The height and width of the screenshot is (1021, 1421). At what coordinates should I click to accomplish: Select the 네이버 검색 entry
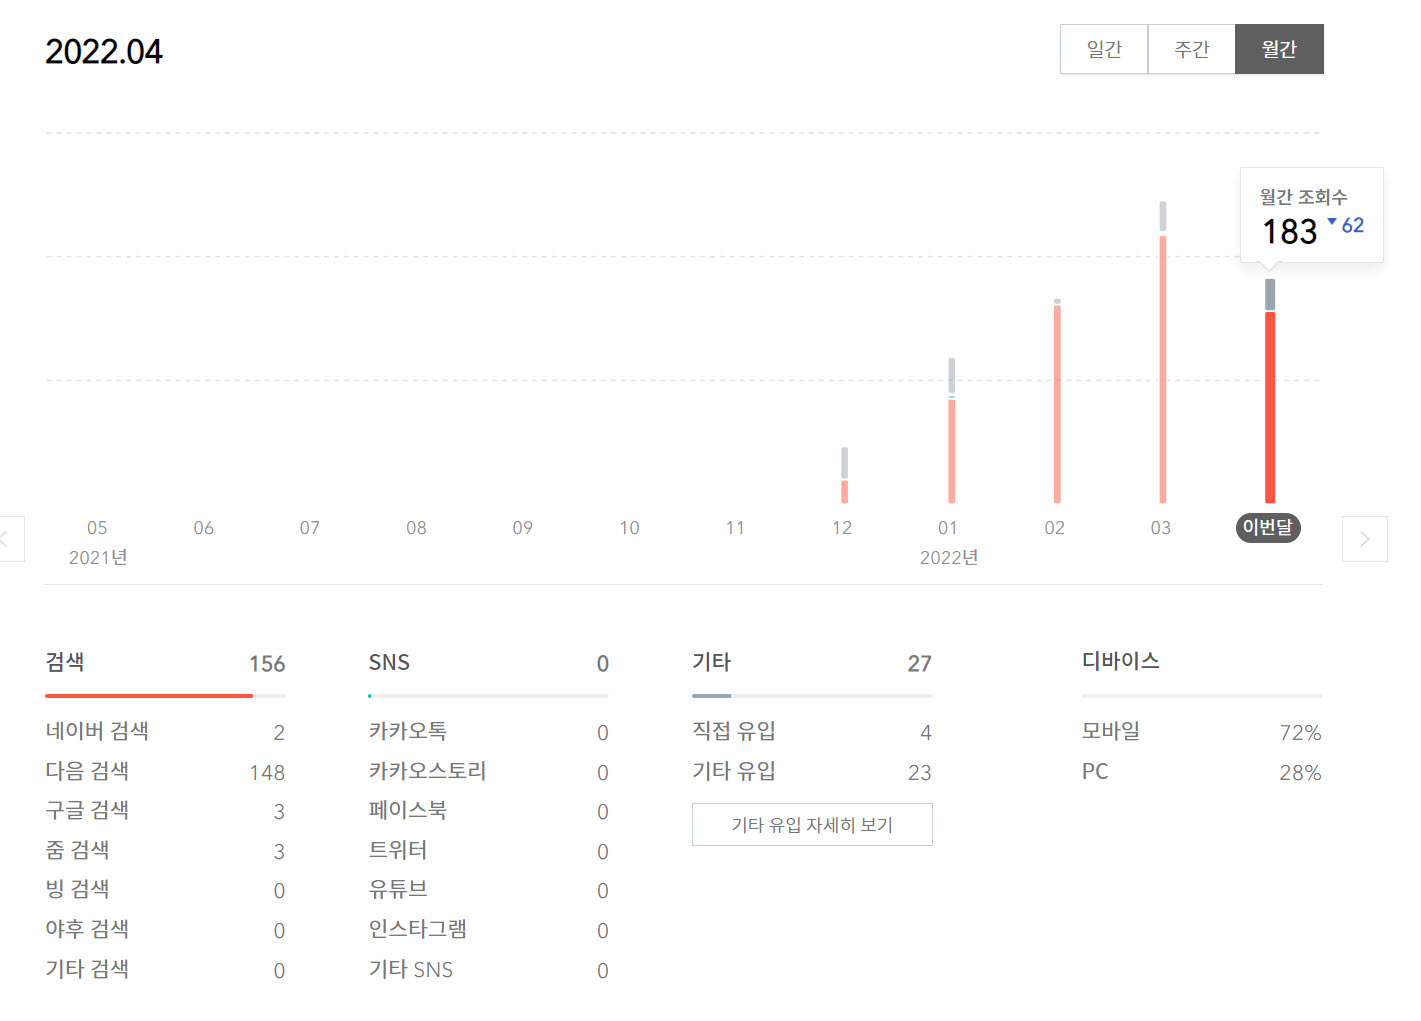pyautogui.click(x=97, y=731)
